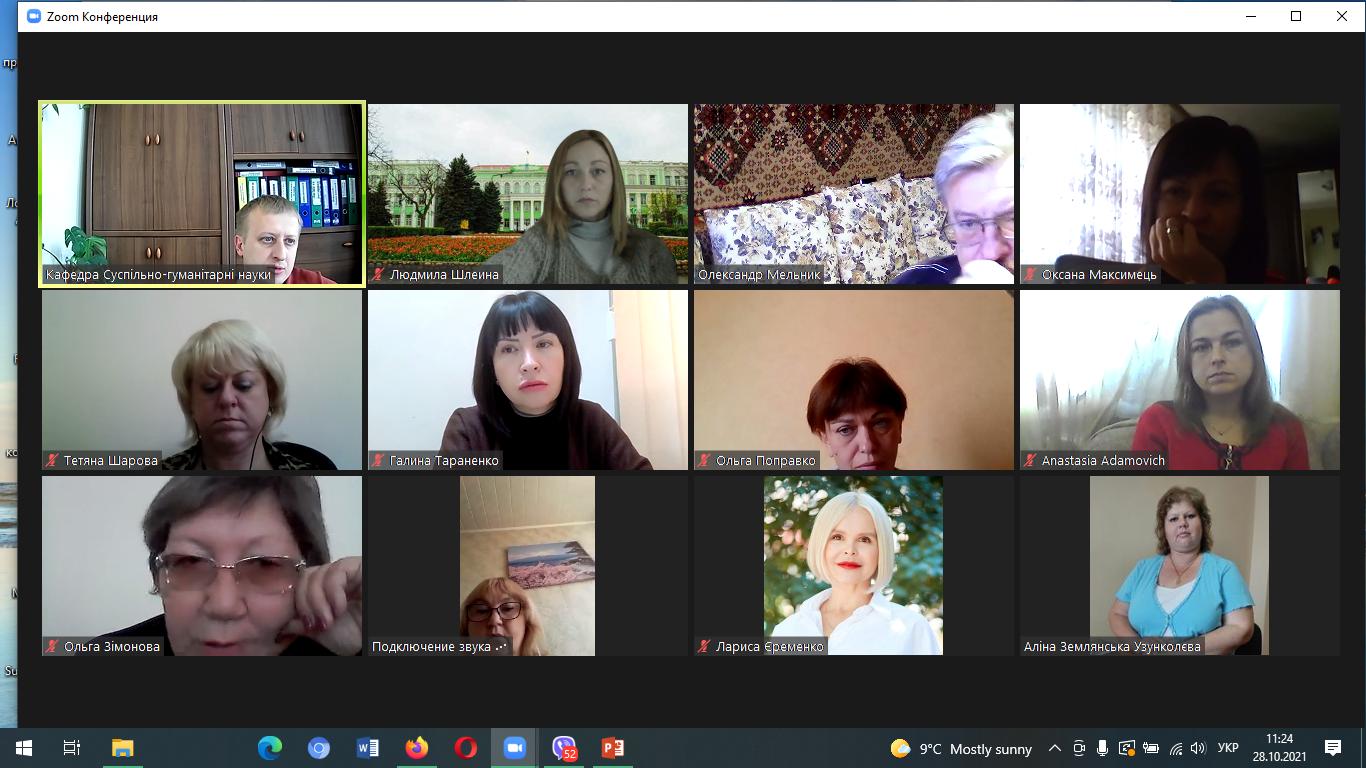Open the battery status tray icon

1151,748
